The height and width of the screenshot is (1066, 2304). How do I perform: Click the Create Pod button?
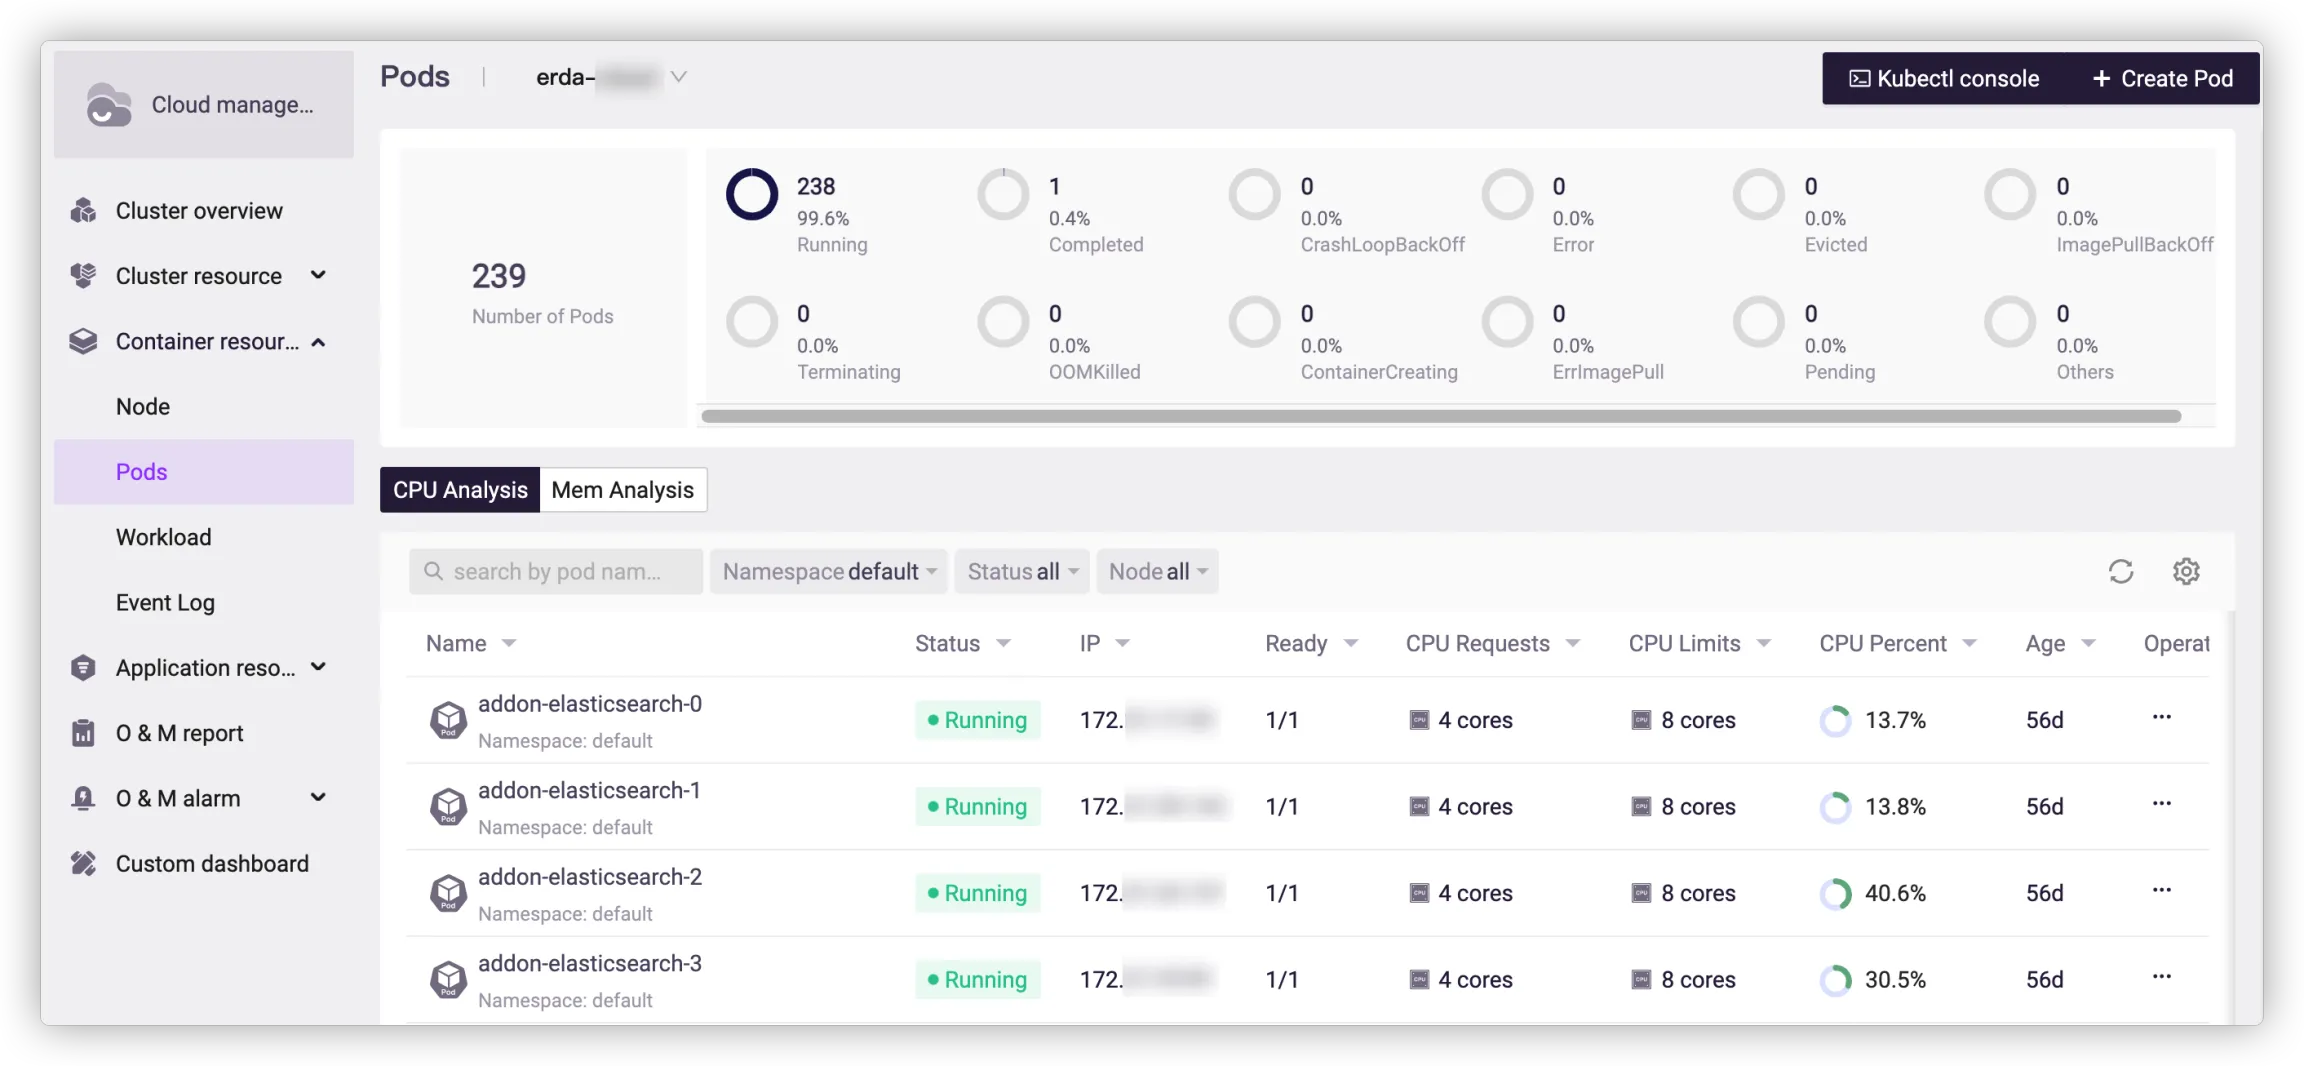click(x=2163, y=79)
